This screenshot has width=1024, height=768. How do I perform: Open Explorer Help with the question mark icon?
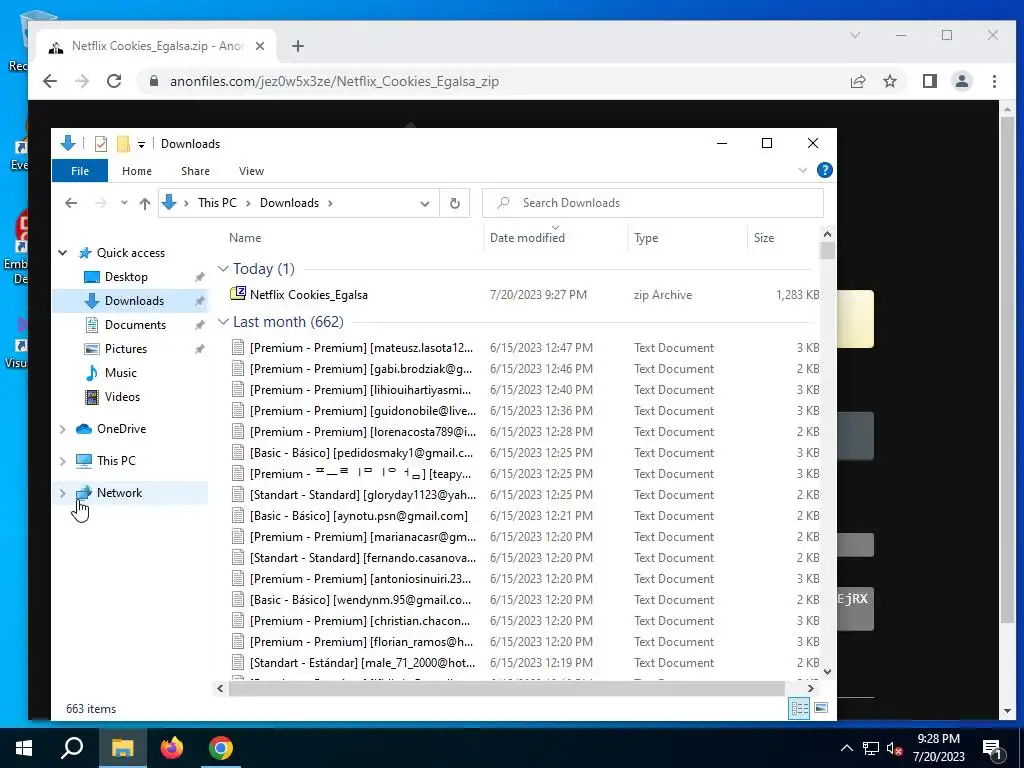[825, 170]
